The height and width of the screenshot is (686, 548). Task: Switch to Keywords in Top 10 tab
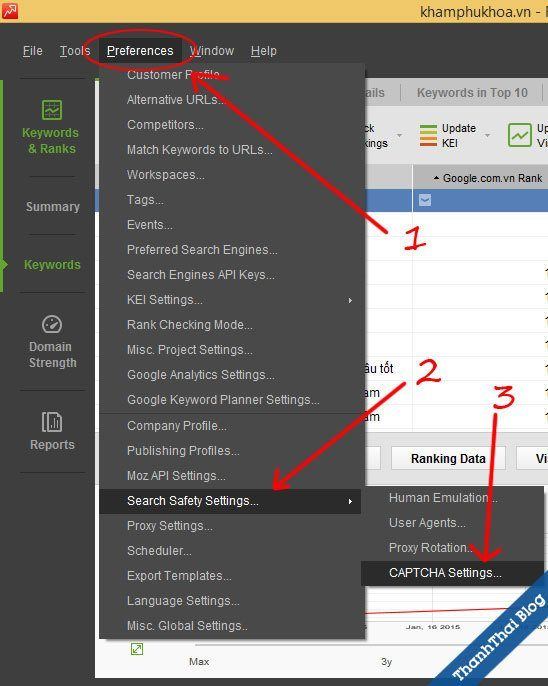tap(472, 93)
